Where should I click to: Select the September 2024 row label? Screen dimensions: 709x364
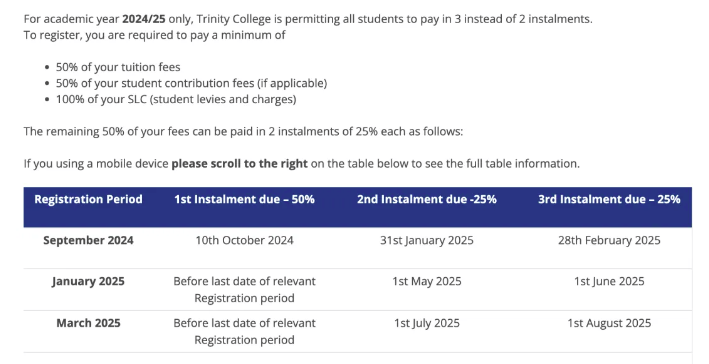point(88,240)
